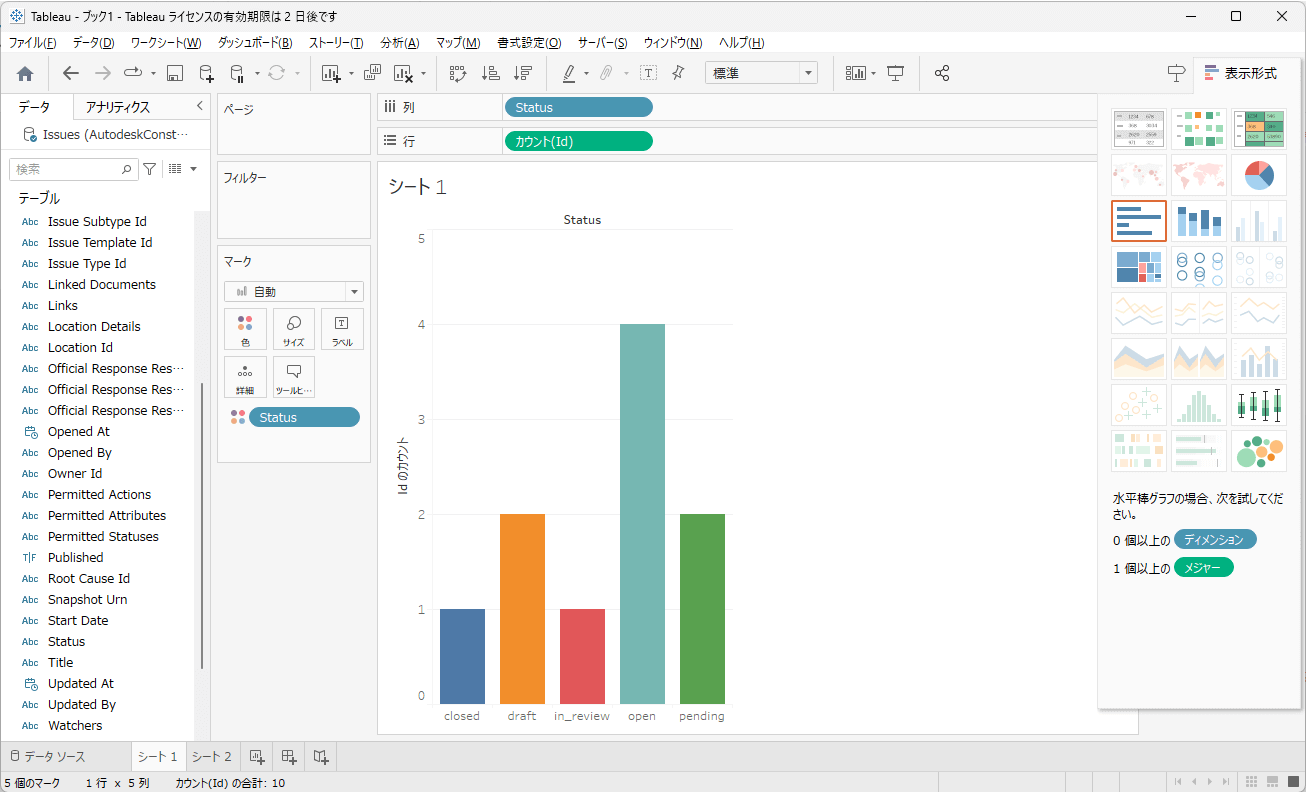Open the show/hide cards dropdown arrow
This screenshot has height=792, width=1306.
tap(873, 74)
